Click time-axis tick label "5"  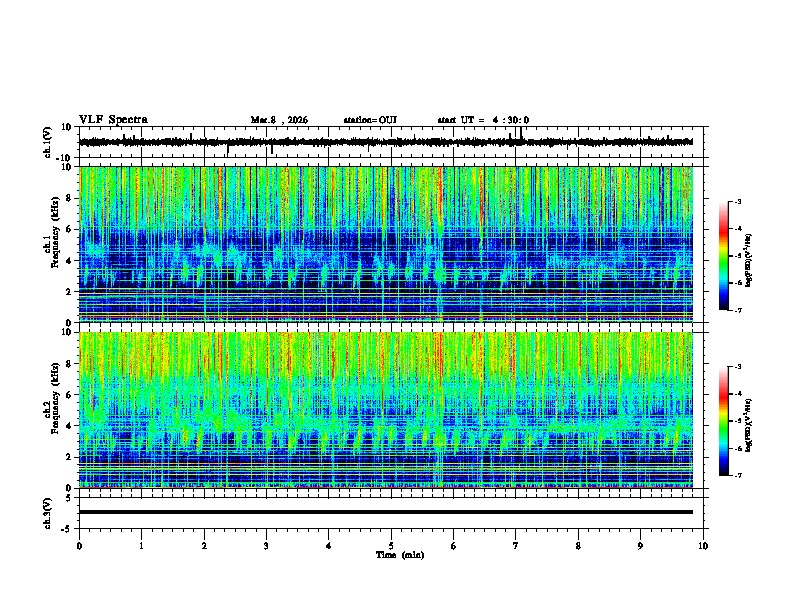[391, 546]
